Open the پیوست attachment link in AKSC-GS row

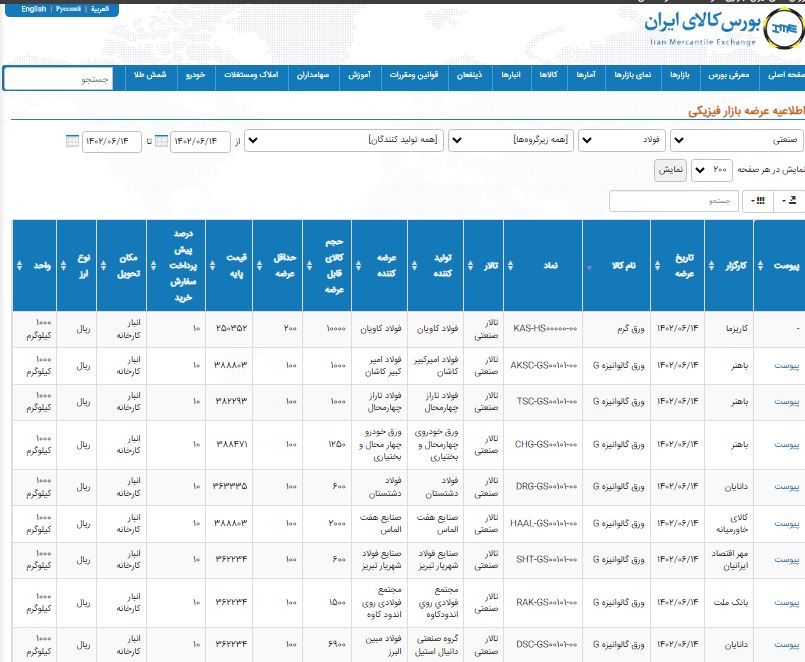click(787, 366)
